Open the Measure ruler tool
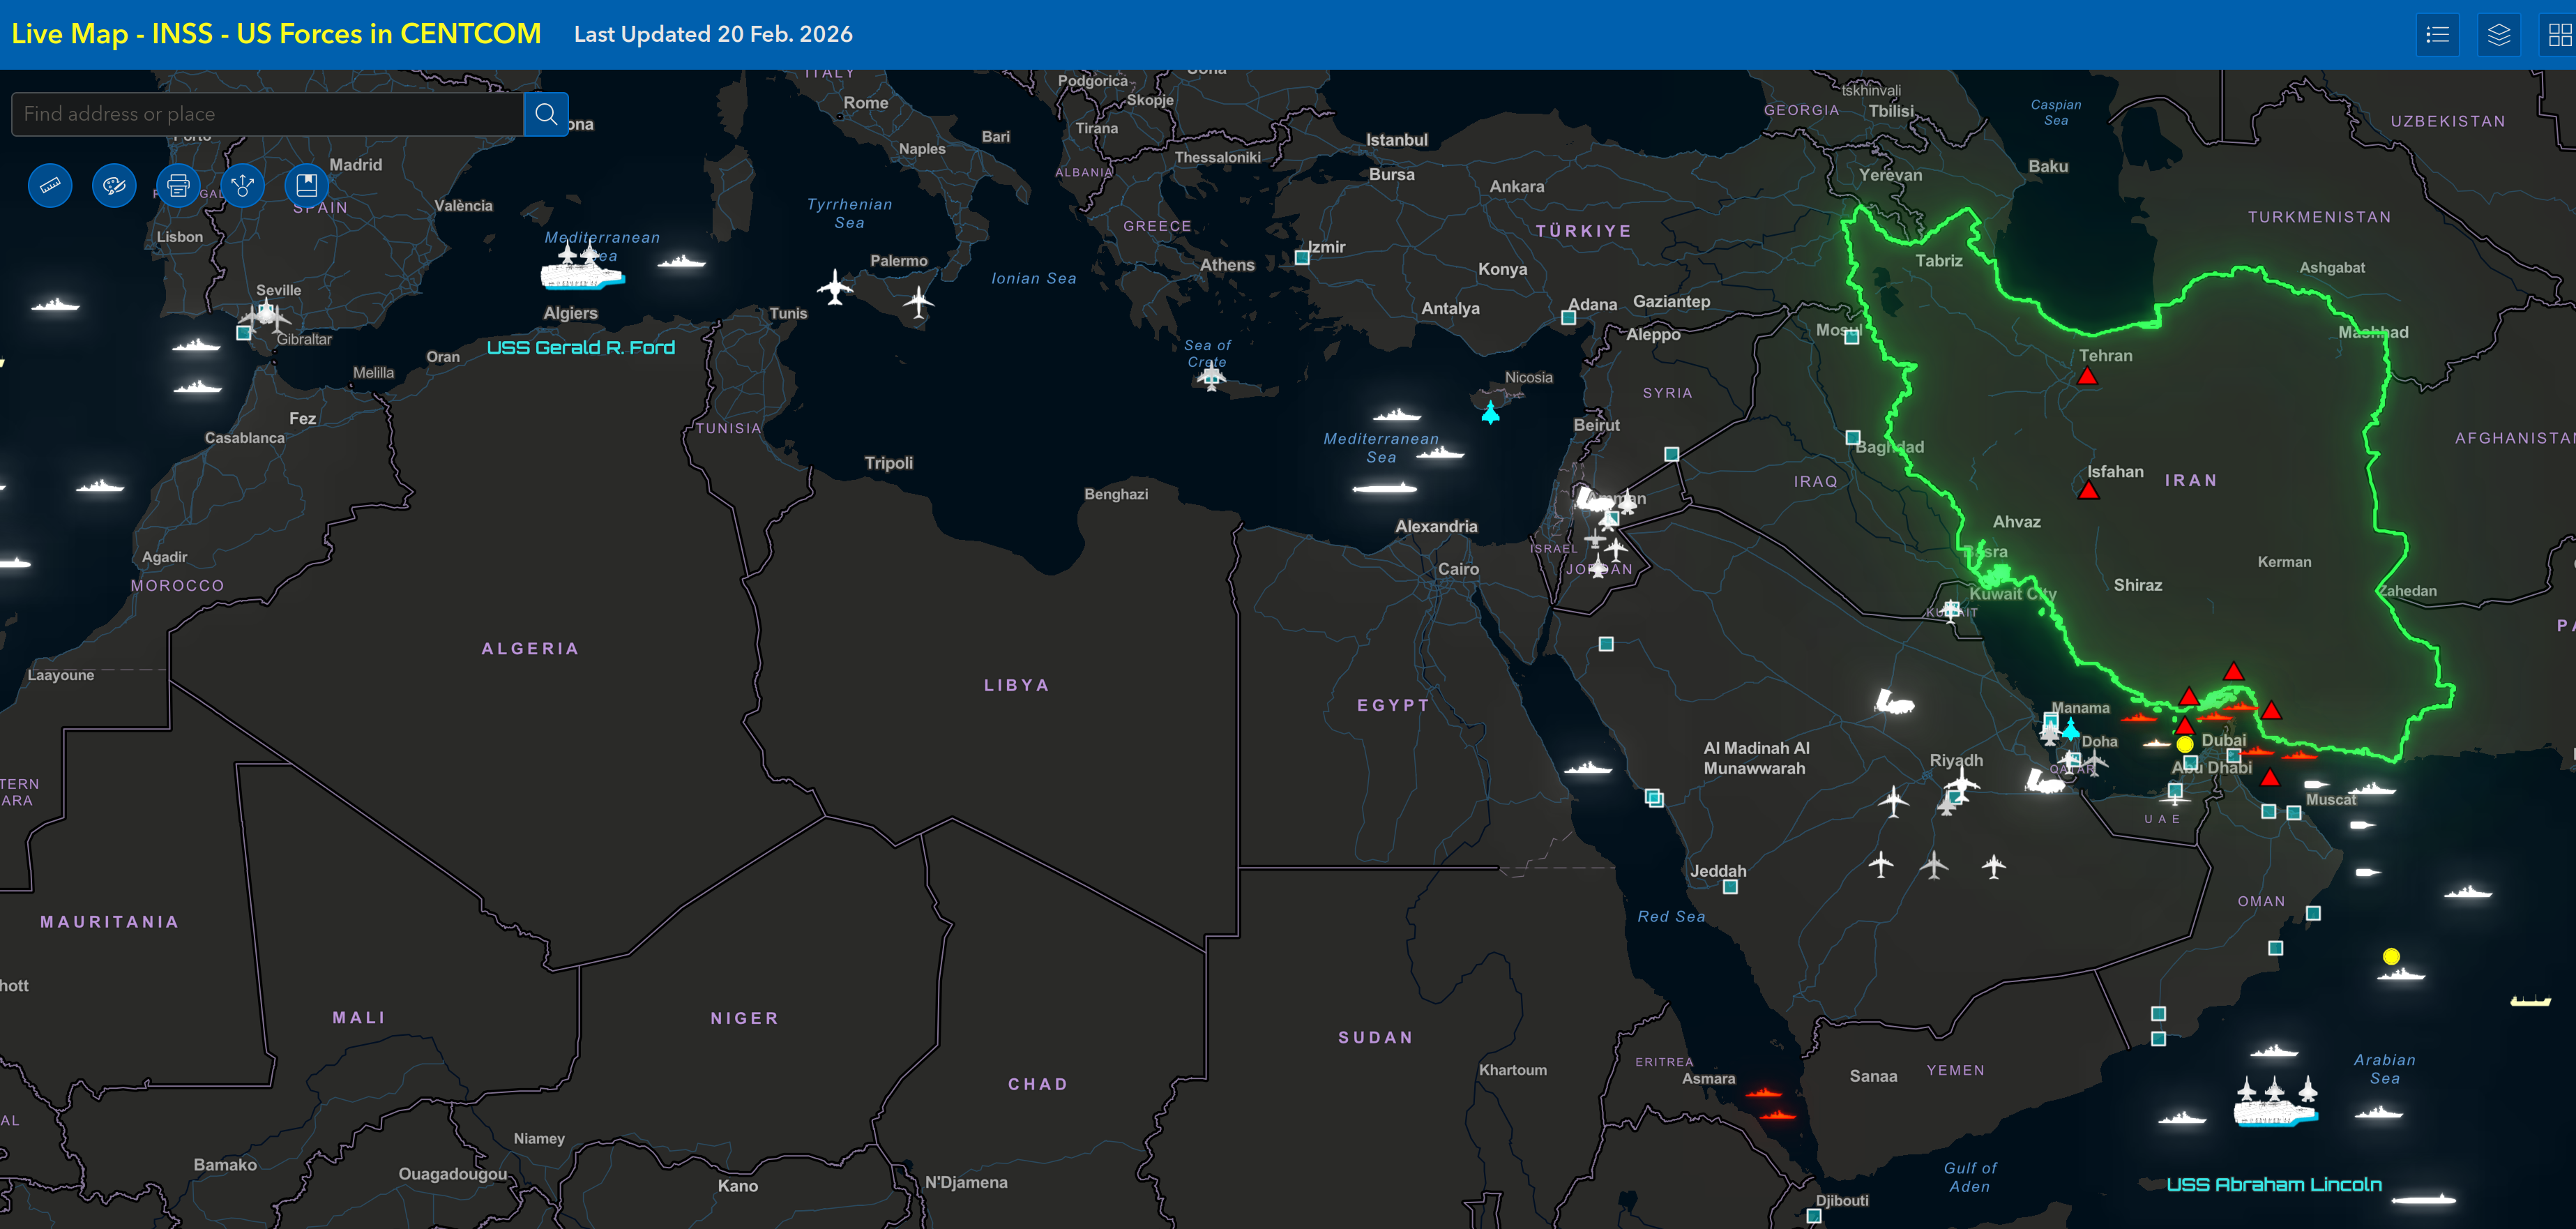 [x=50, y=185]
